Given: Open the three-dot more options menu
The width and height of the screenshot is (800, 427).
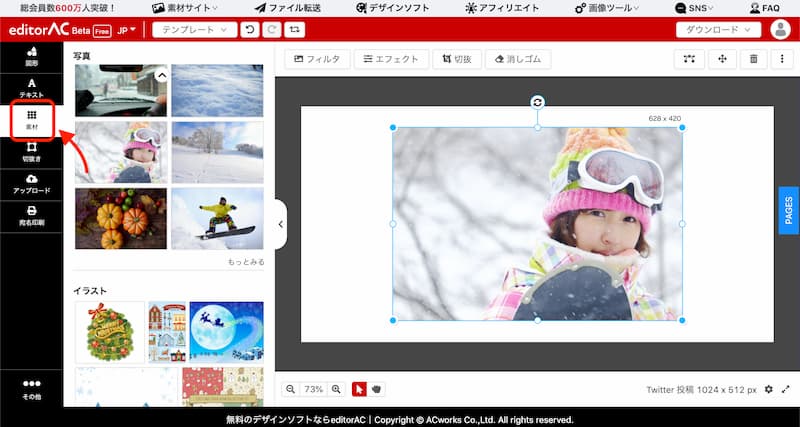Looking at the screenshot, I should 782,59.
